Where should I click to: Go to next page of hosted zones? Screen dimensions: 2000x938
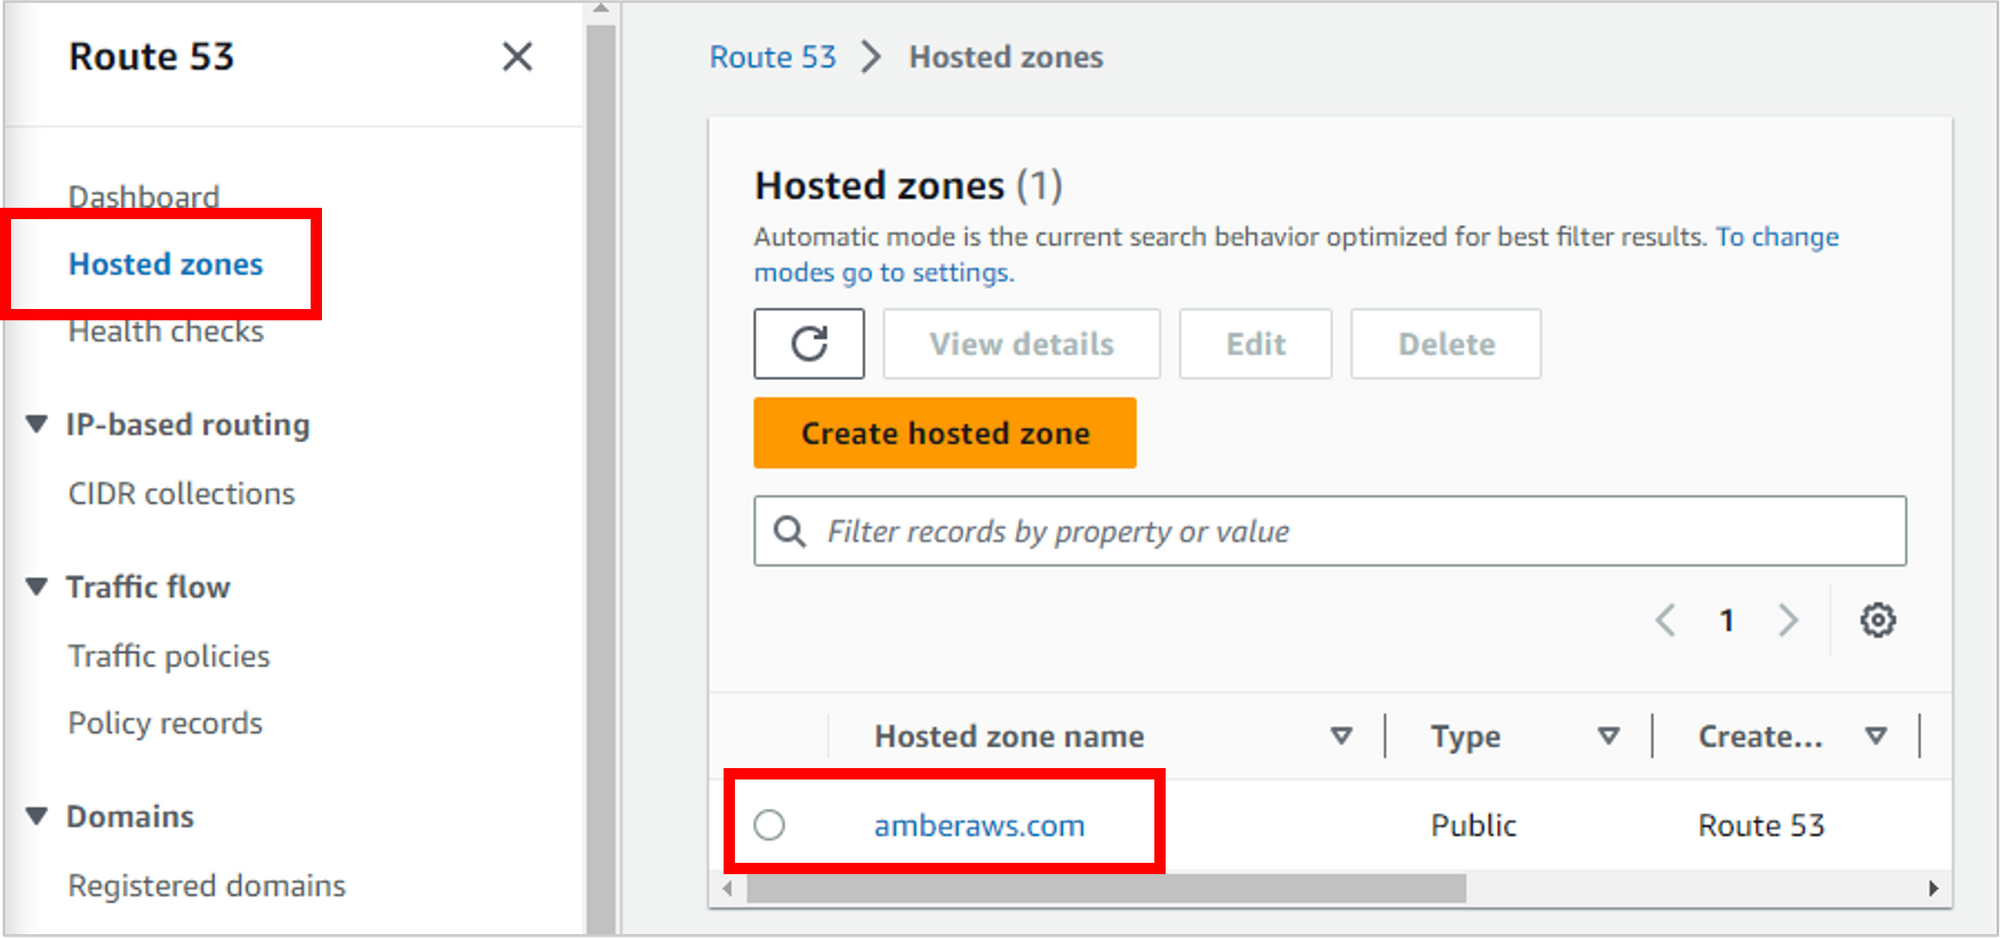click(x=1788, y=620)
